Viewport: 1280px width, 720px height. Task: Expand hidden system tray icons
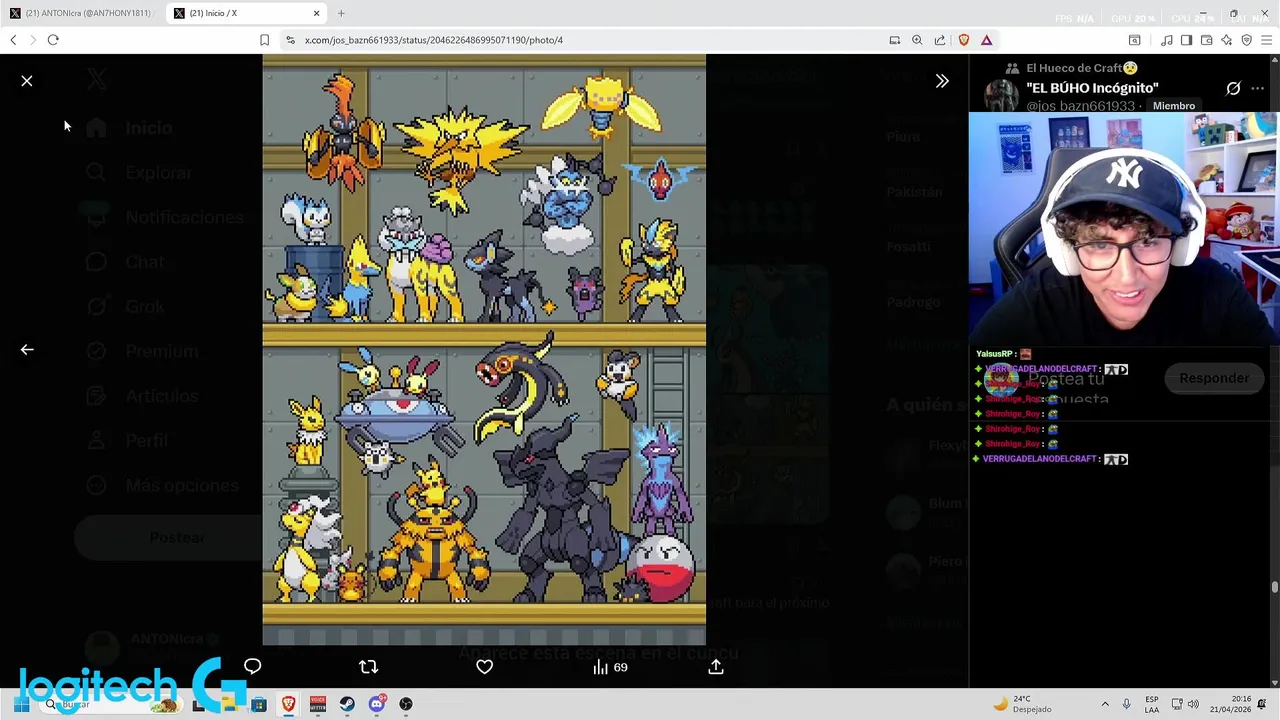pos(1105,704)
